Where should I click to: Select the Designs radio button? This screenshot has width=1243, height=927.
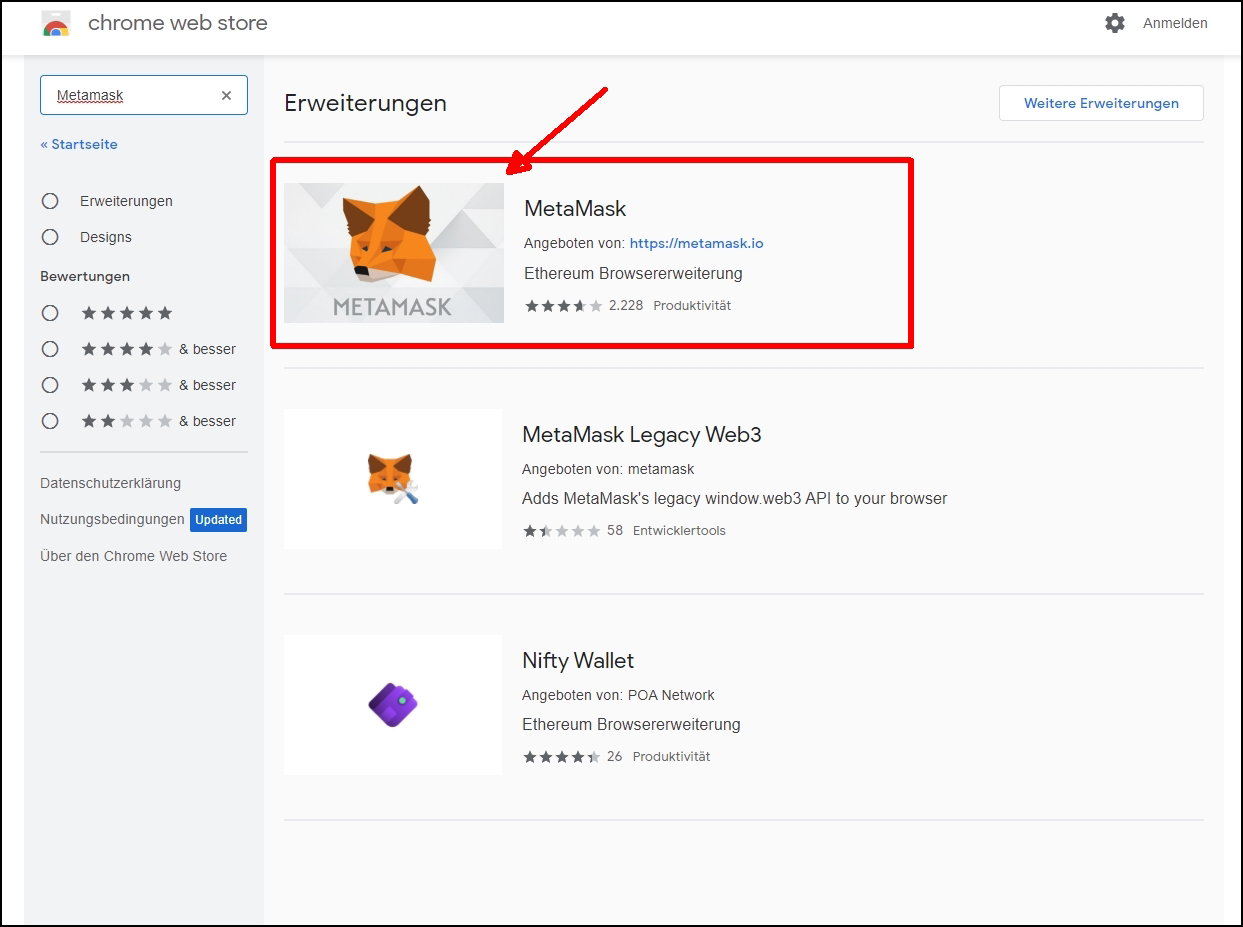50,237
